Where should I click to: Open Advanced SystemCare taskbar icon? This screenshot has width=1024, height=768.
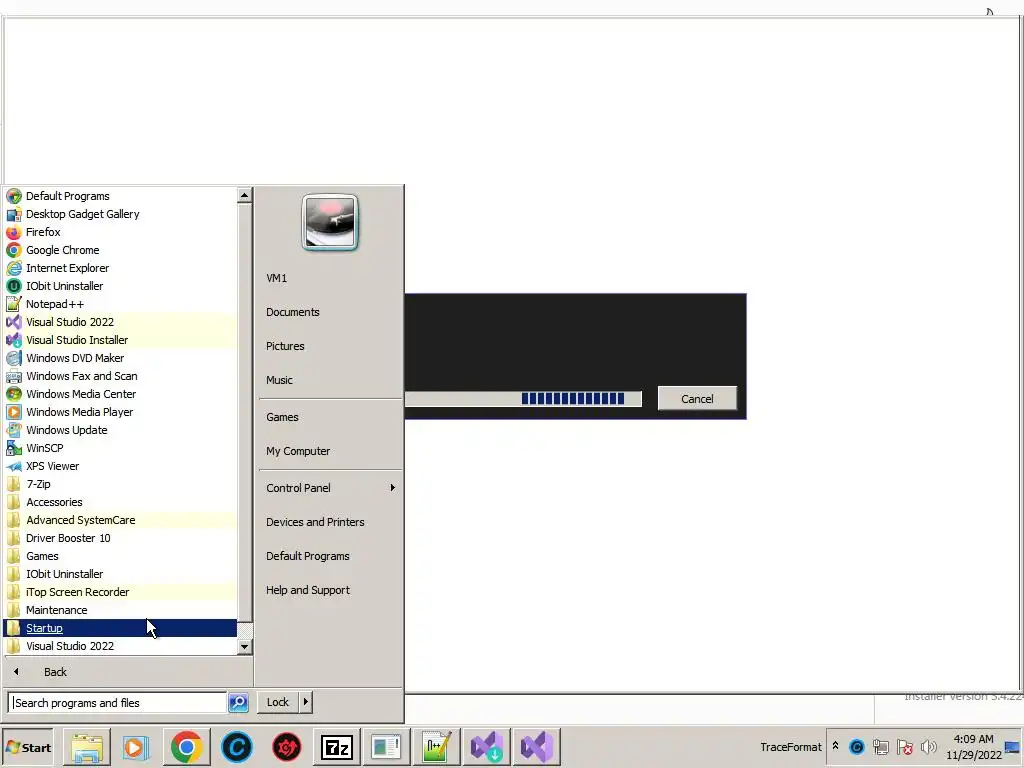pyautogui.click(x=236, y=747)
